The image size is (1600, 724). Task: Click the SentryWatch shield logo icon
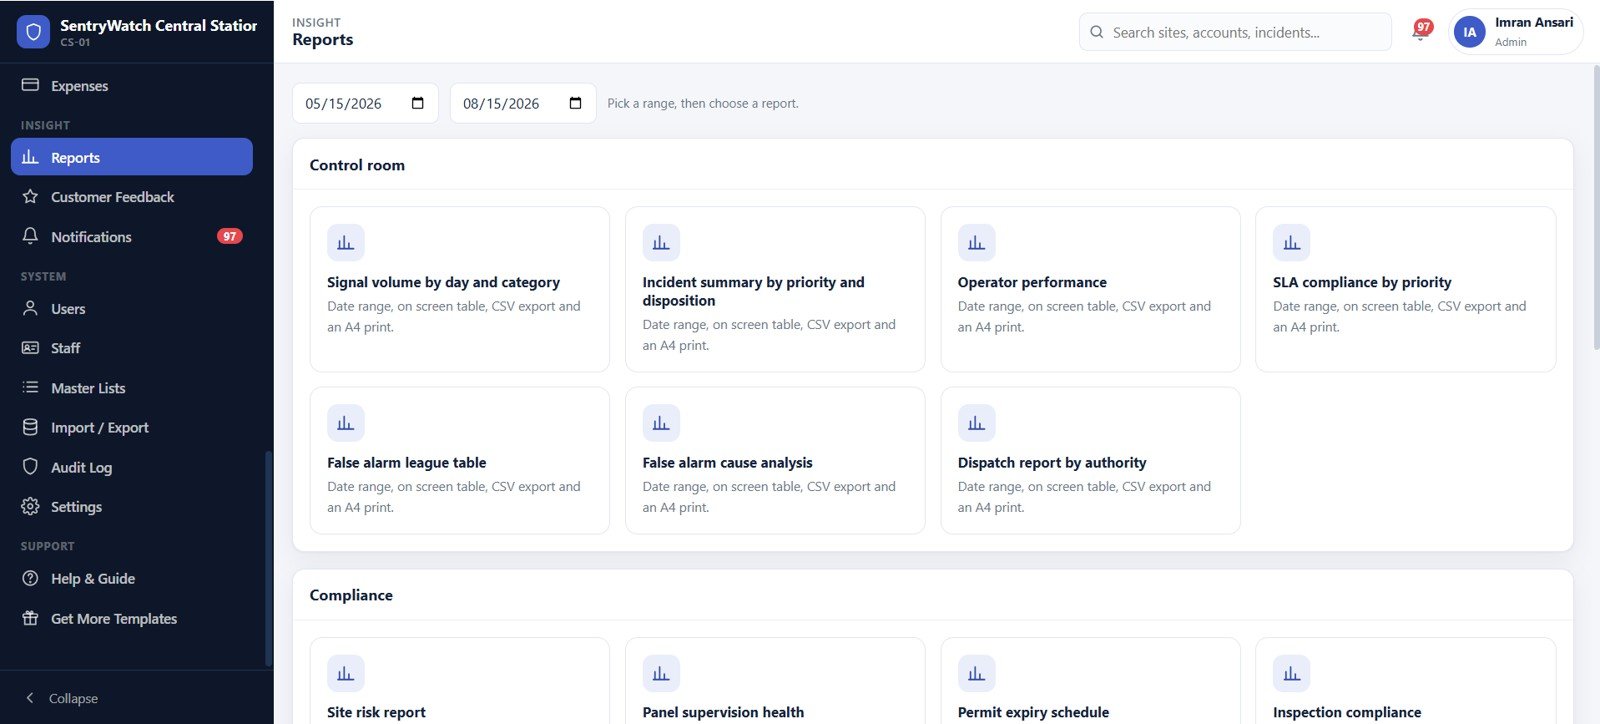33,32
